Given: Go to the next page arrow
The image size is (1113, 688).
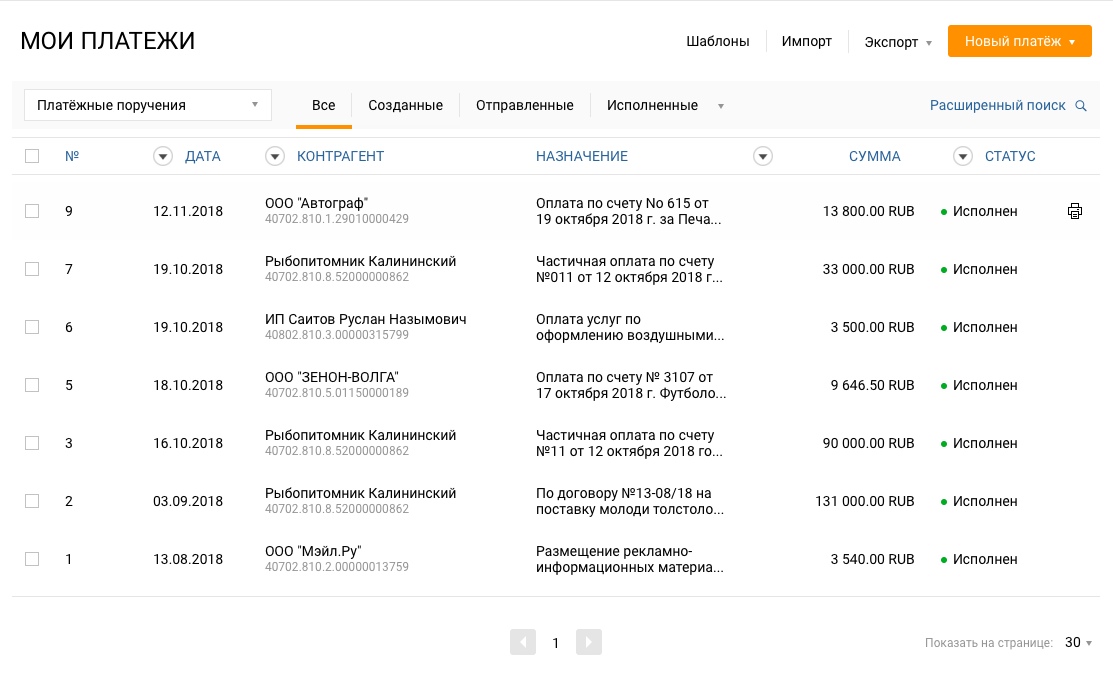Looking at the screenshot, I should [x=588, y=642].
